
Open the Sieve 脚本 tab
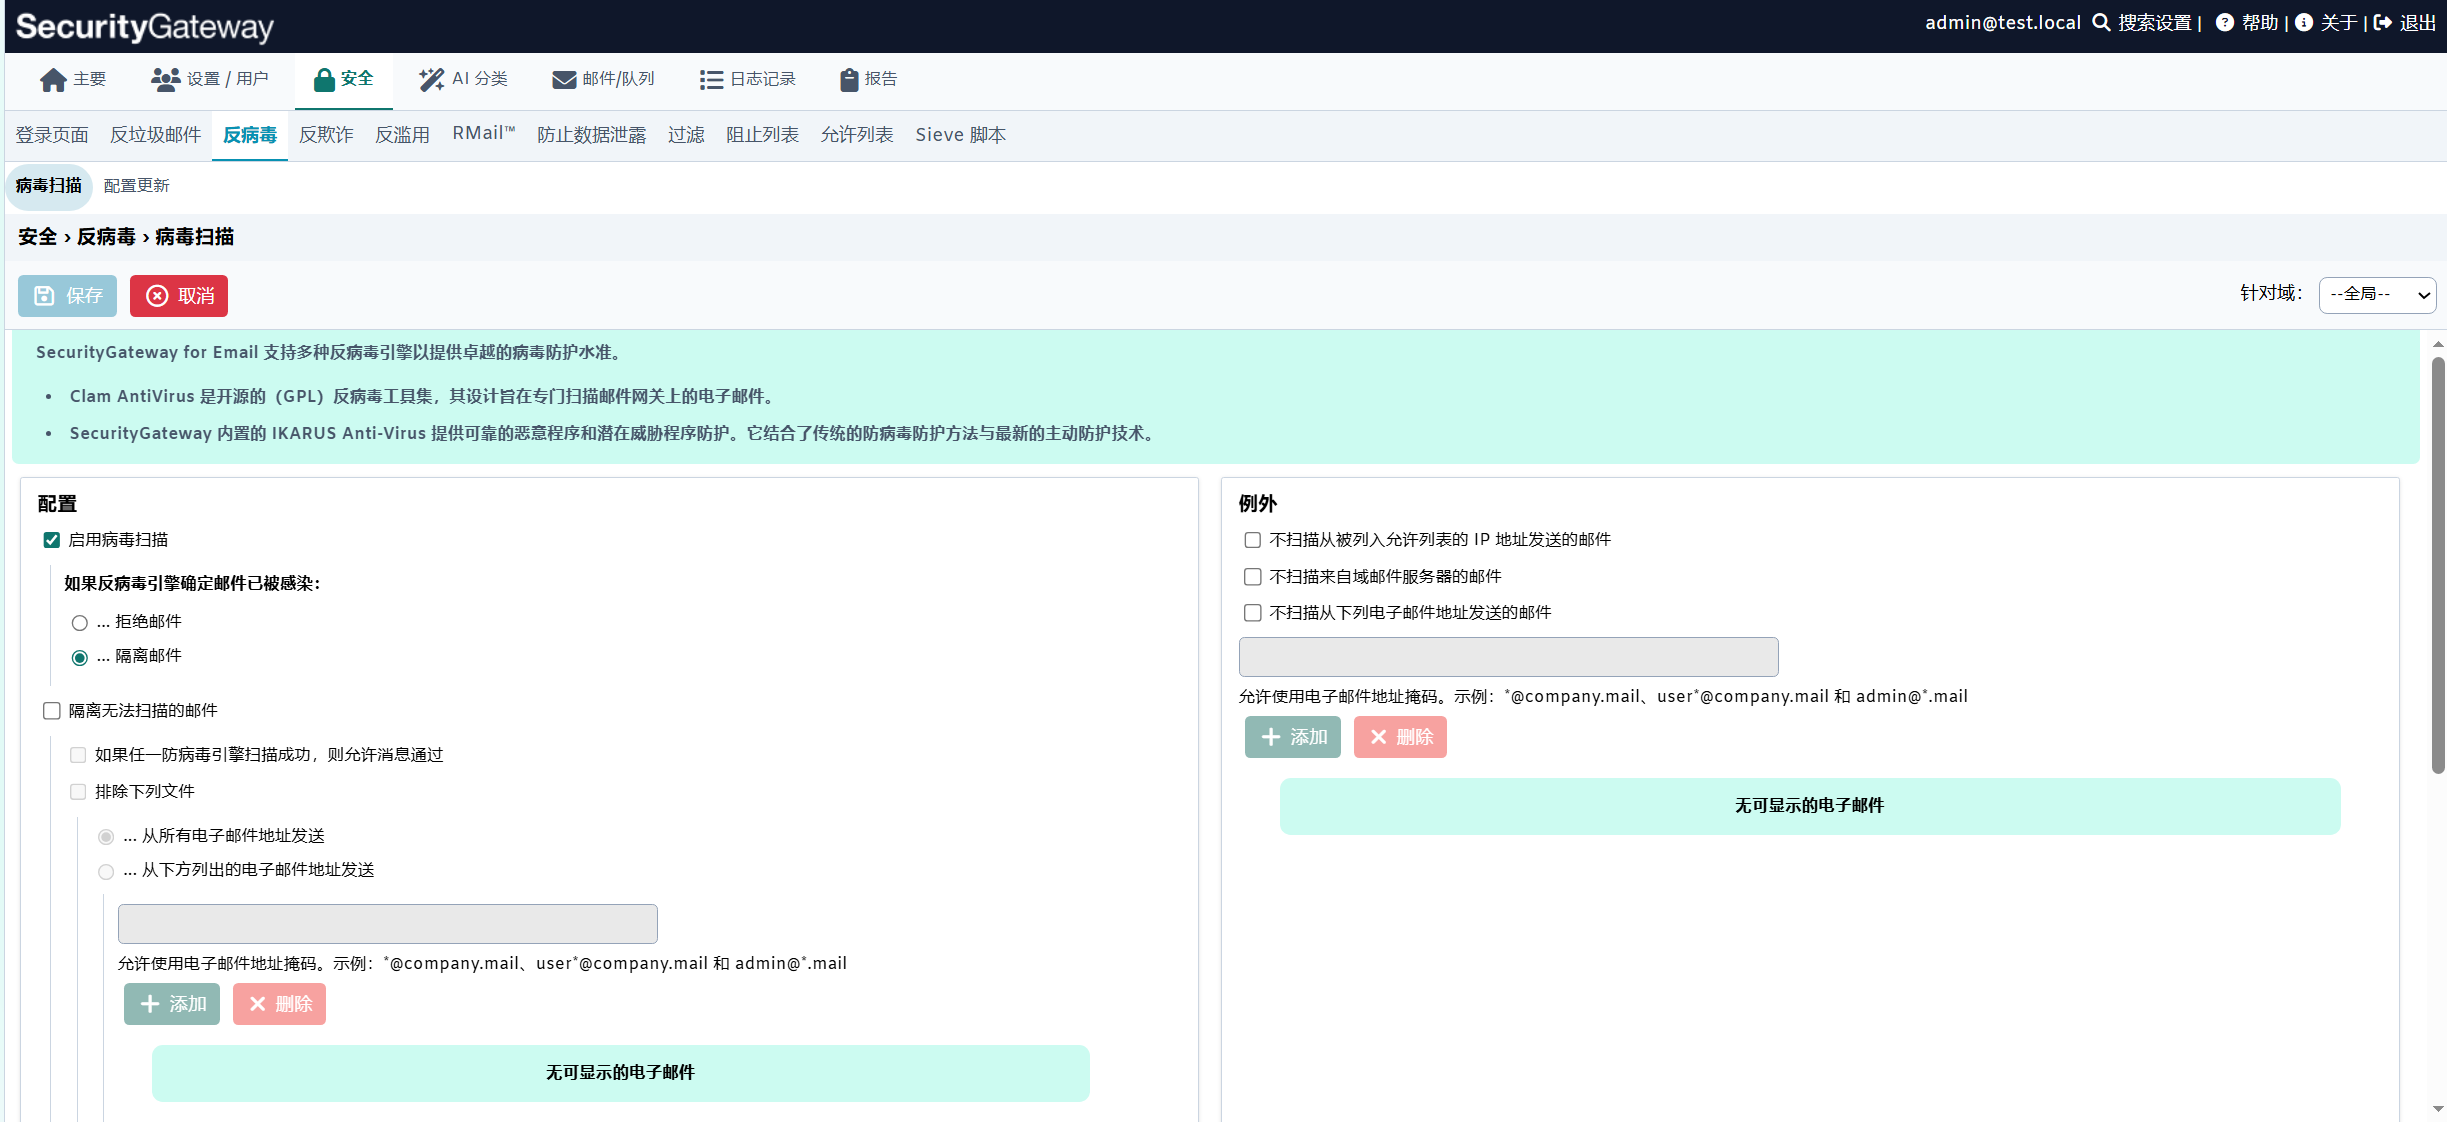point(960,135)
